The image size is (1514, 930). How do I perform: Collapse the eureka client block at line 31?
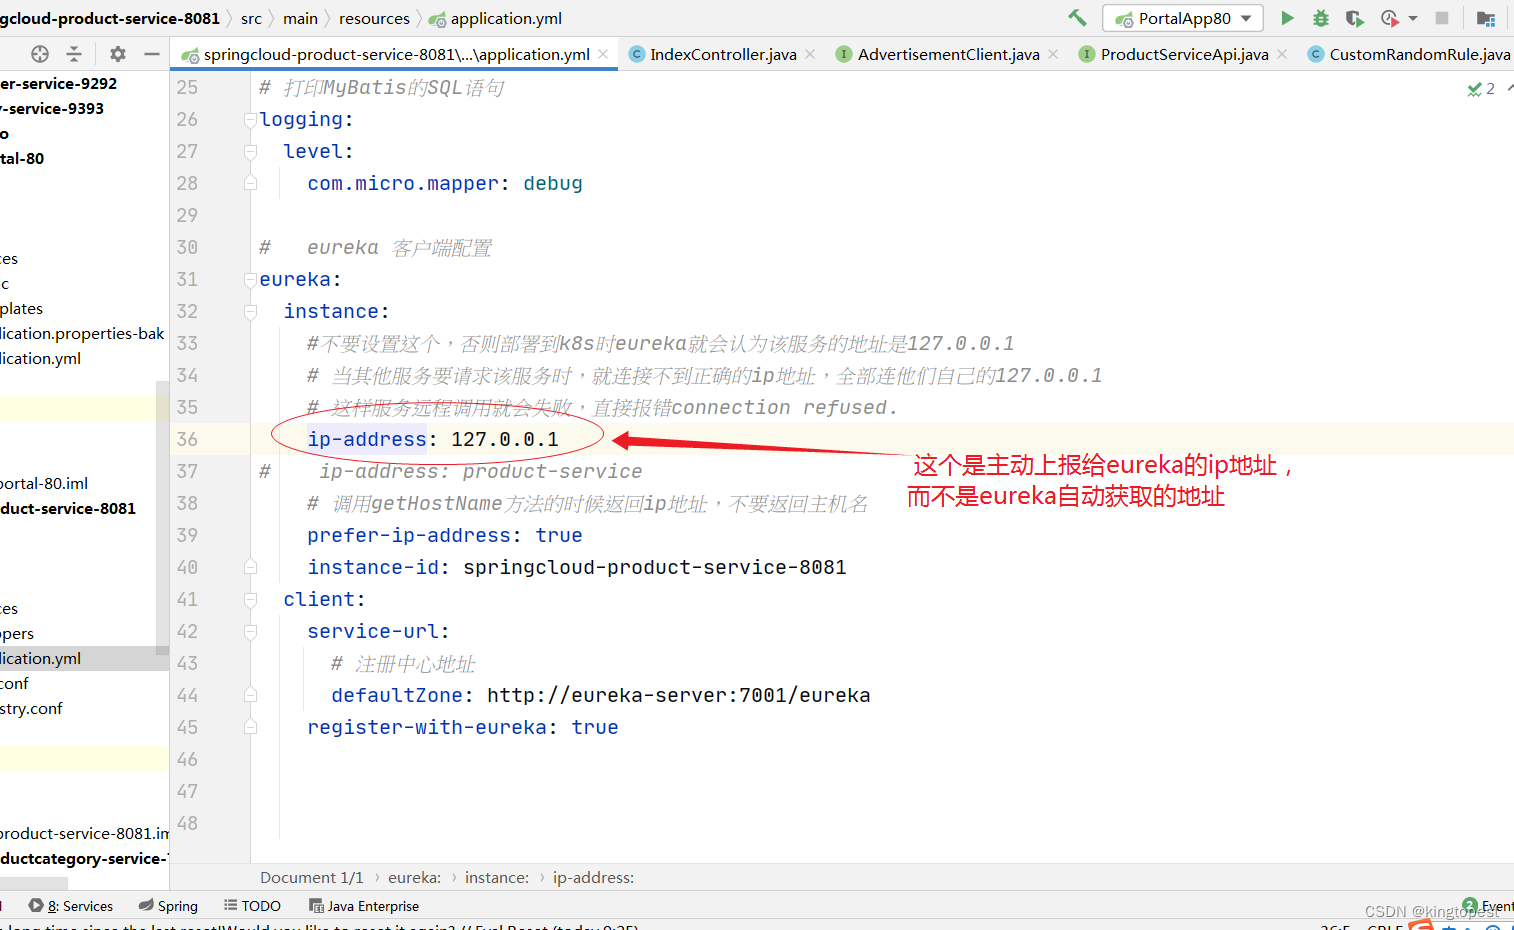point(249,279)
